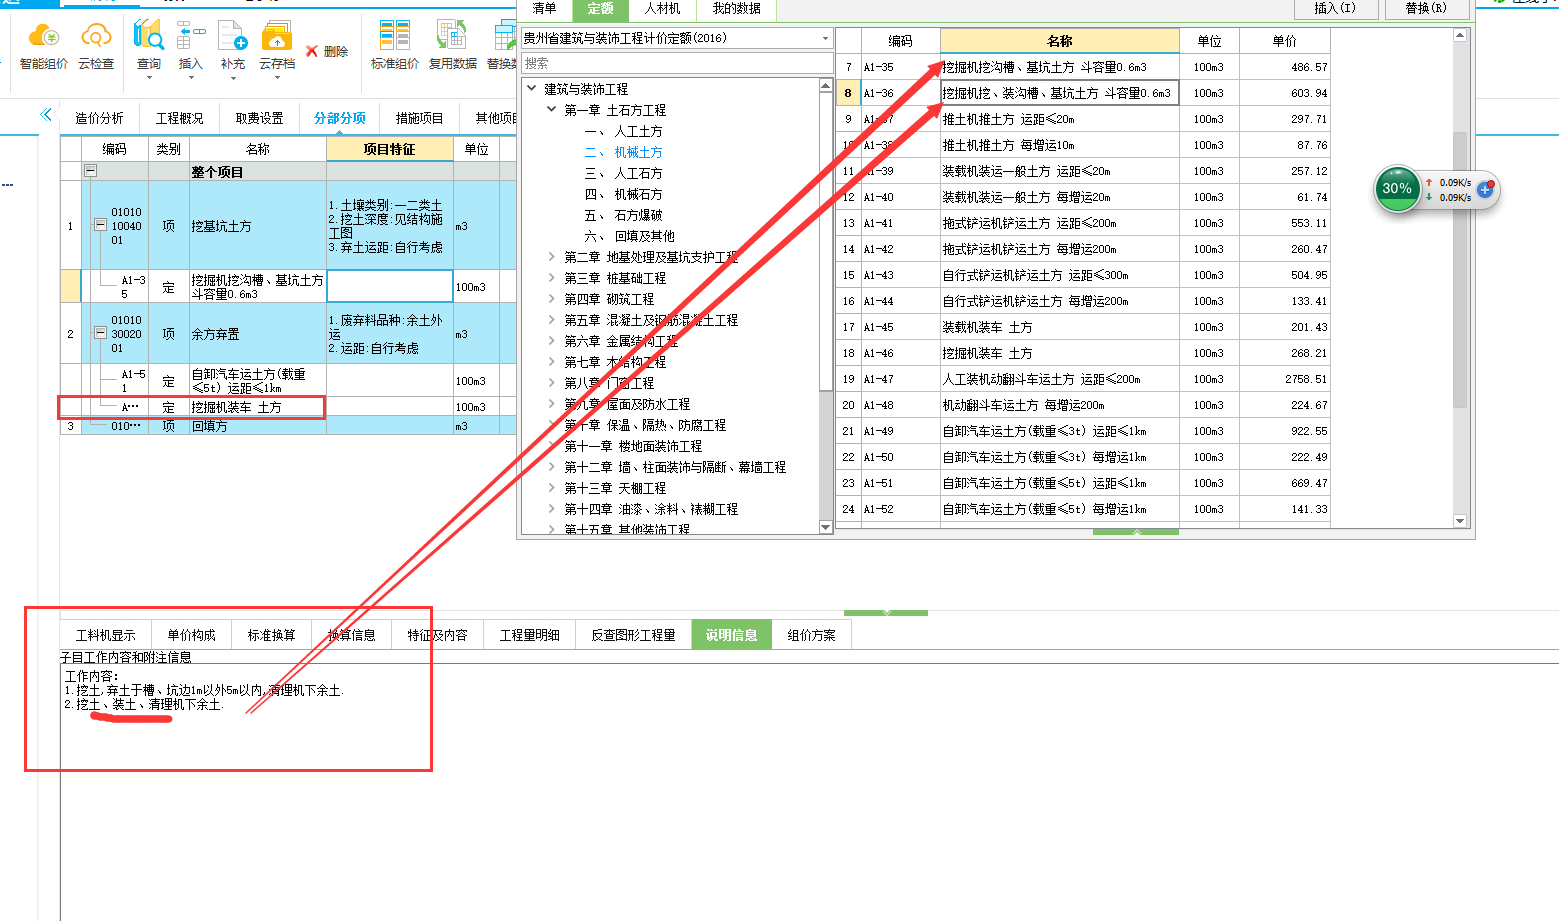This screenshot has height=921, width=1559.
Task: Select tree item 二、机械土方
Action: point(623,152)
